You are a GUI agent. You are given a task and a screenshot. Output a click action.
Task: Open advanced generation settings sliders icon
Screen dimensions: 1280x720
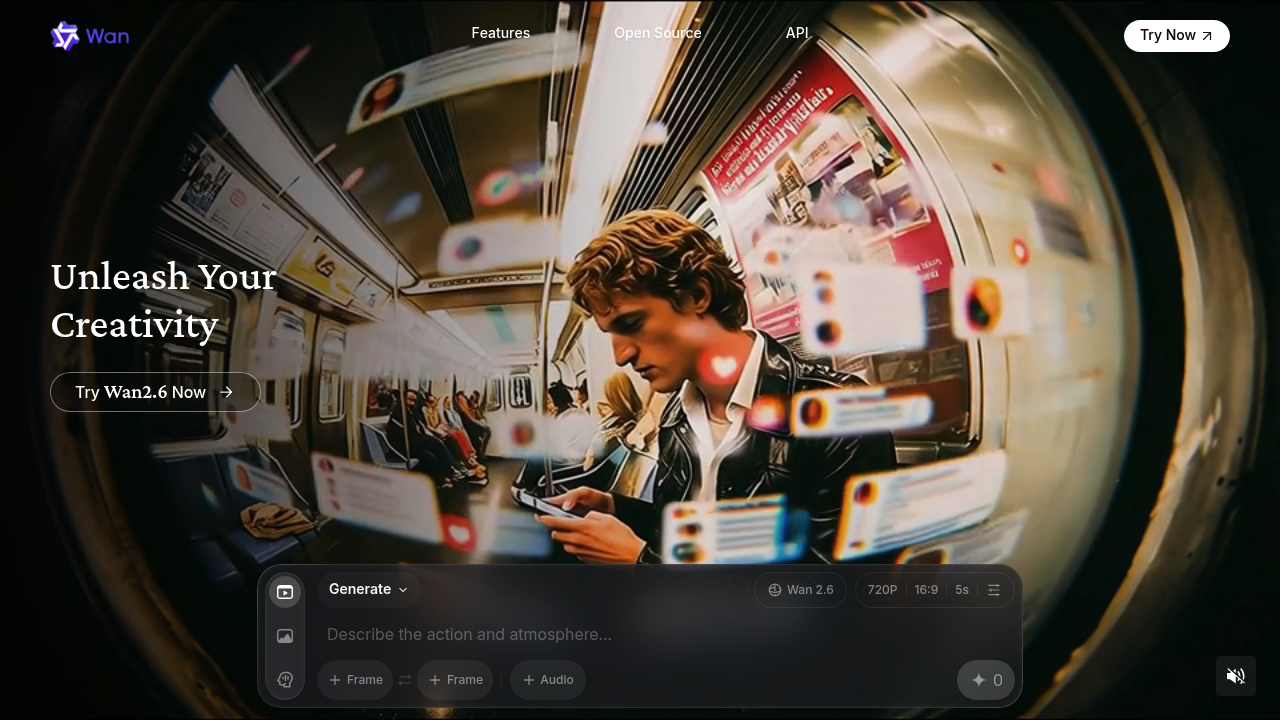point(994,589)
